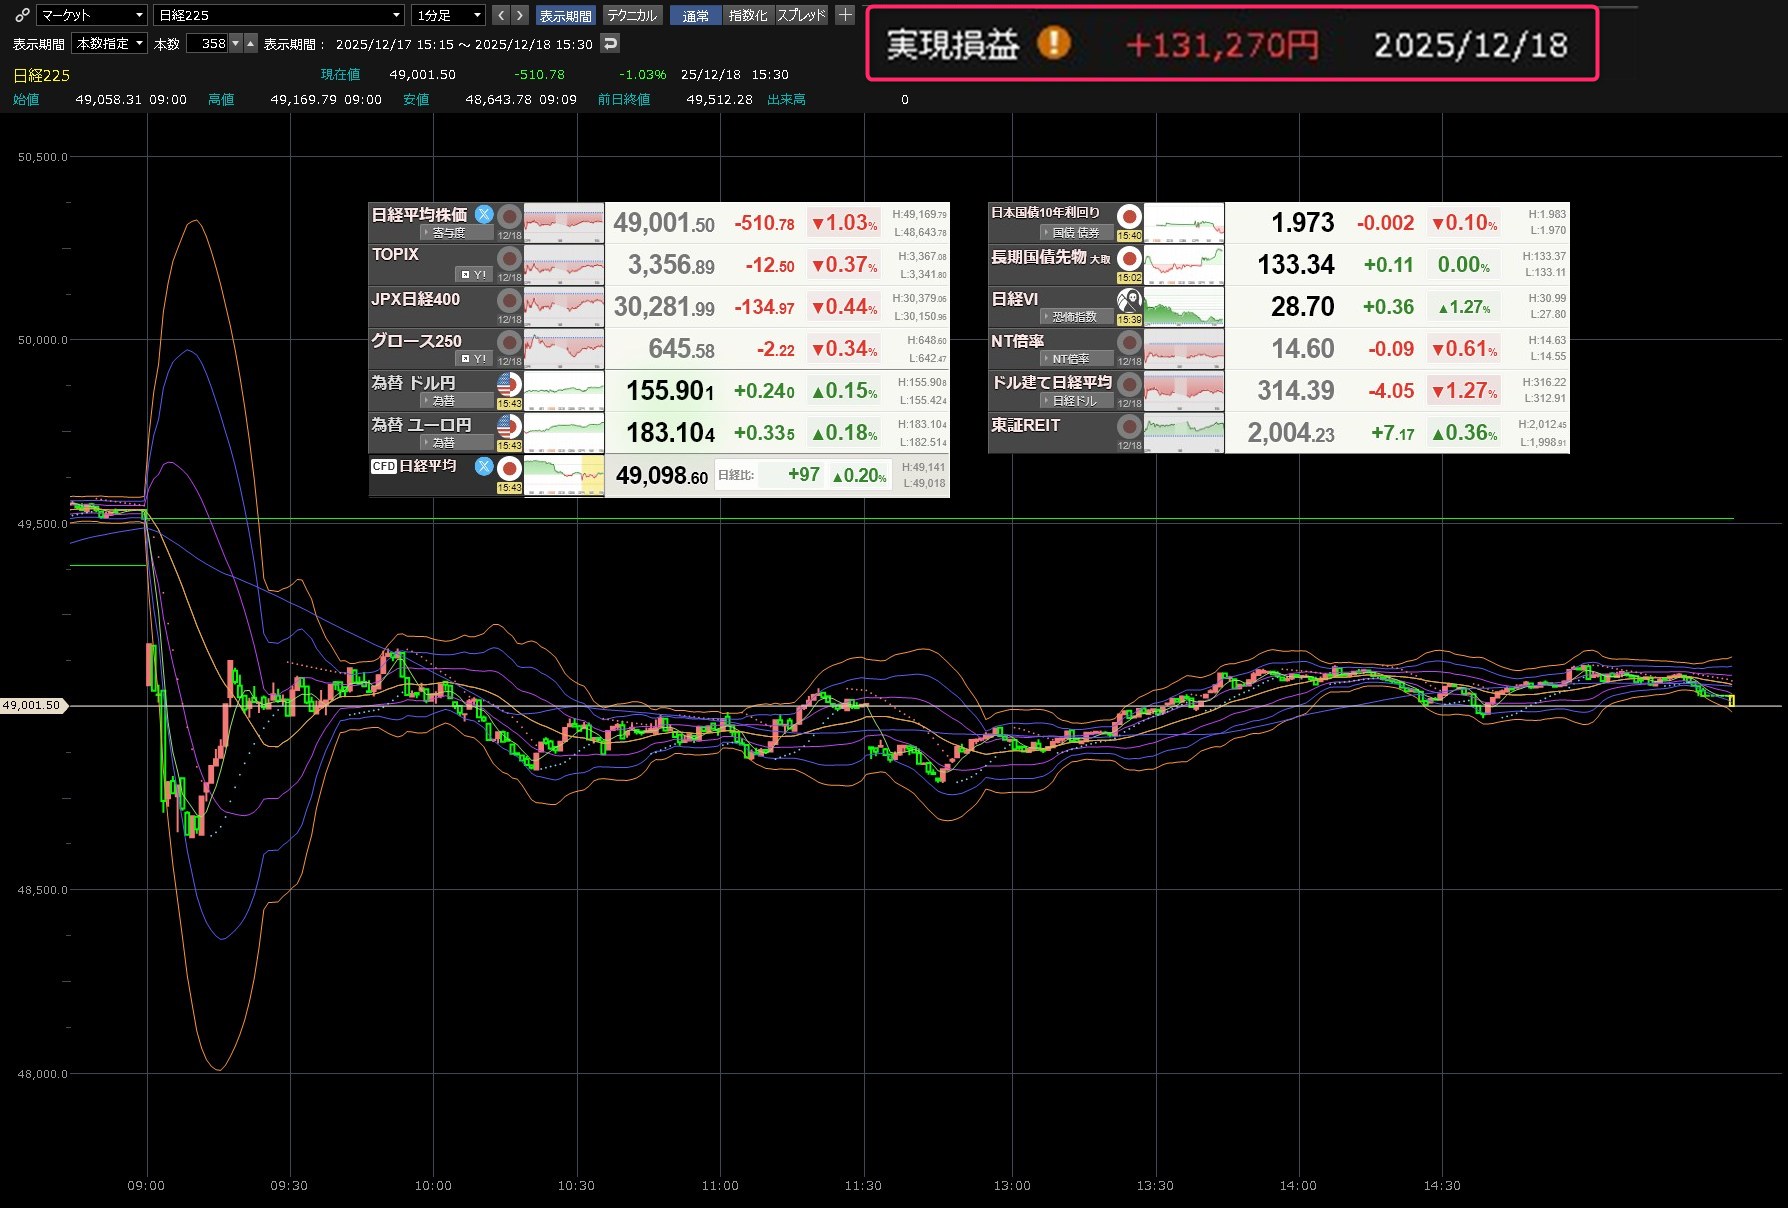Image resolution: width=1788 pixels, height=1208 pixels.
Task: Select the スプレッド chart mode tab
Action: (801, 15)
